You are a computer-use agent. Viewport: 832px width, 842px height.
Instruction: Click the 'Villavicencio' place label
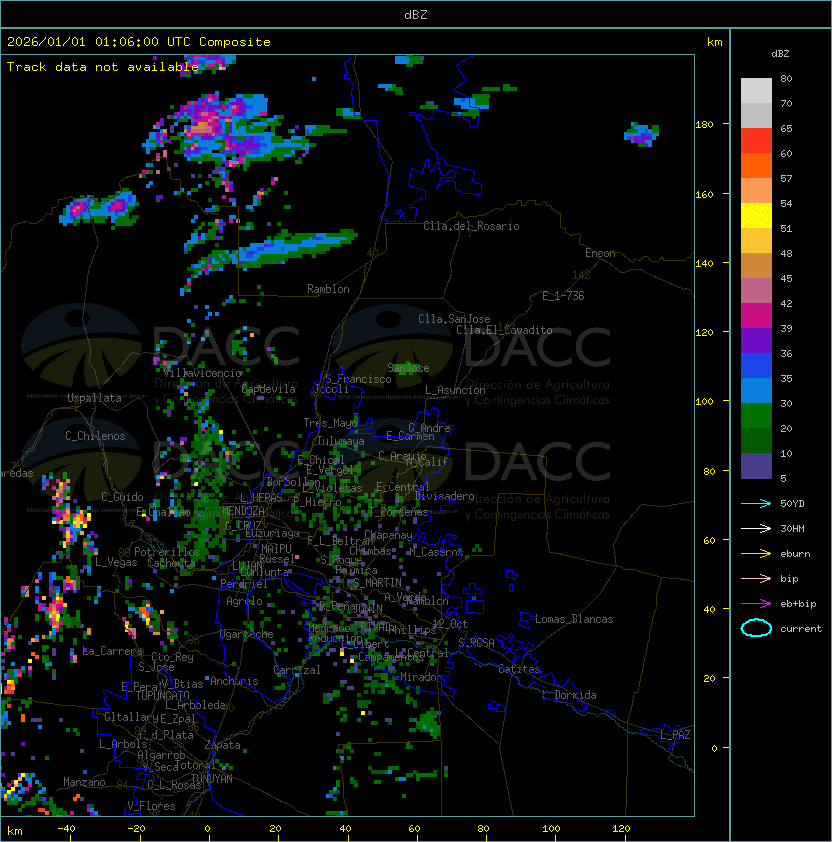click(202, 373)
